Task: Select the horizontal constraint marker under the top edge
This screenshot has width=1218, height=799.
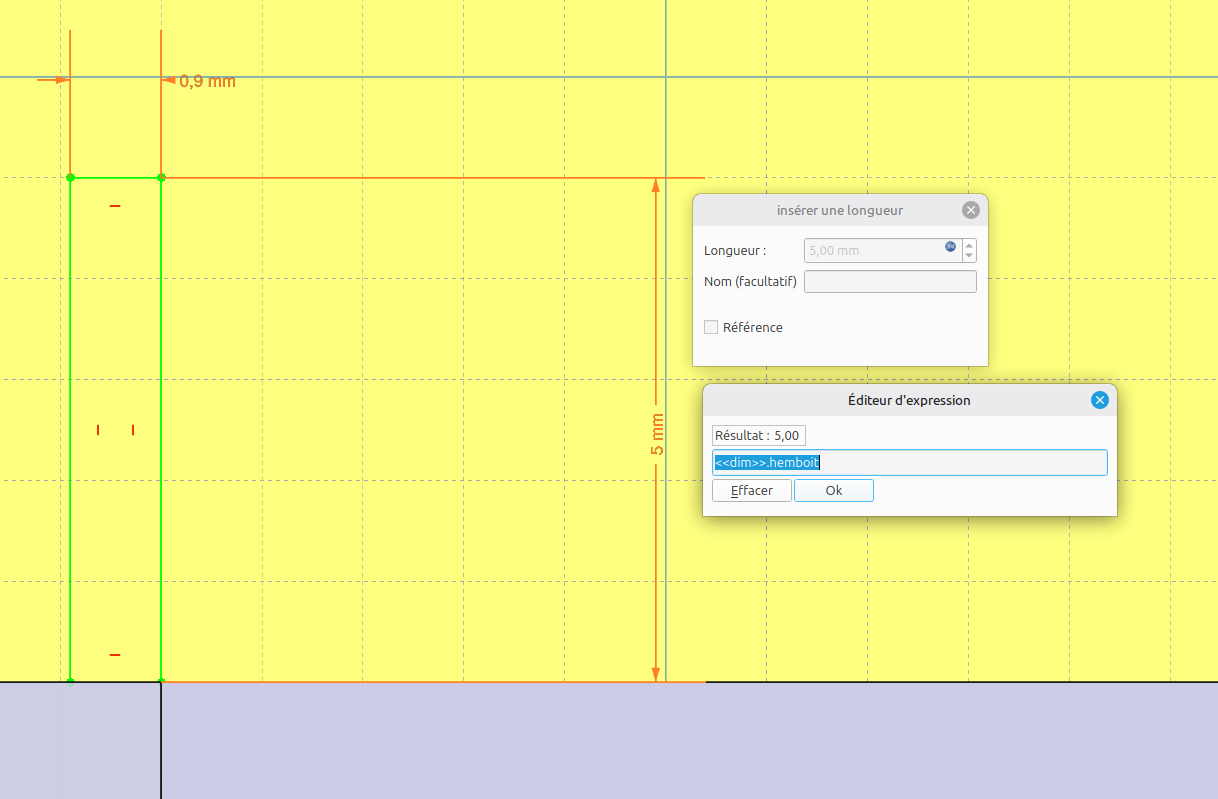Action: click(115, 207)
